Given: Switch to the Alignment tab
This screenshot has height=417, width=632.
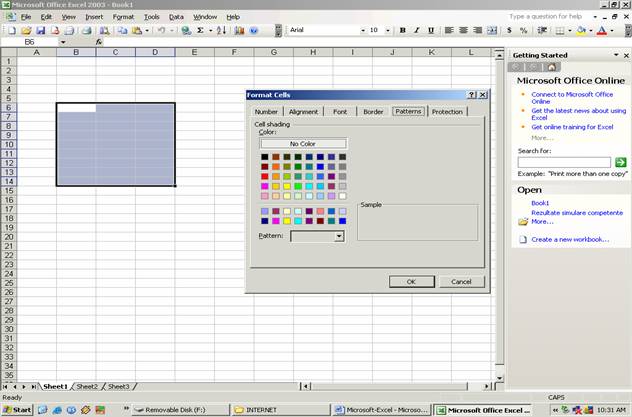Looking at the screenshot, I should (303, 112).
